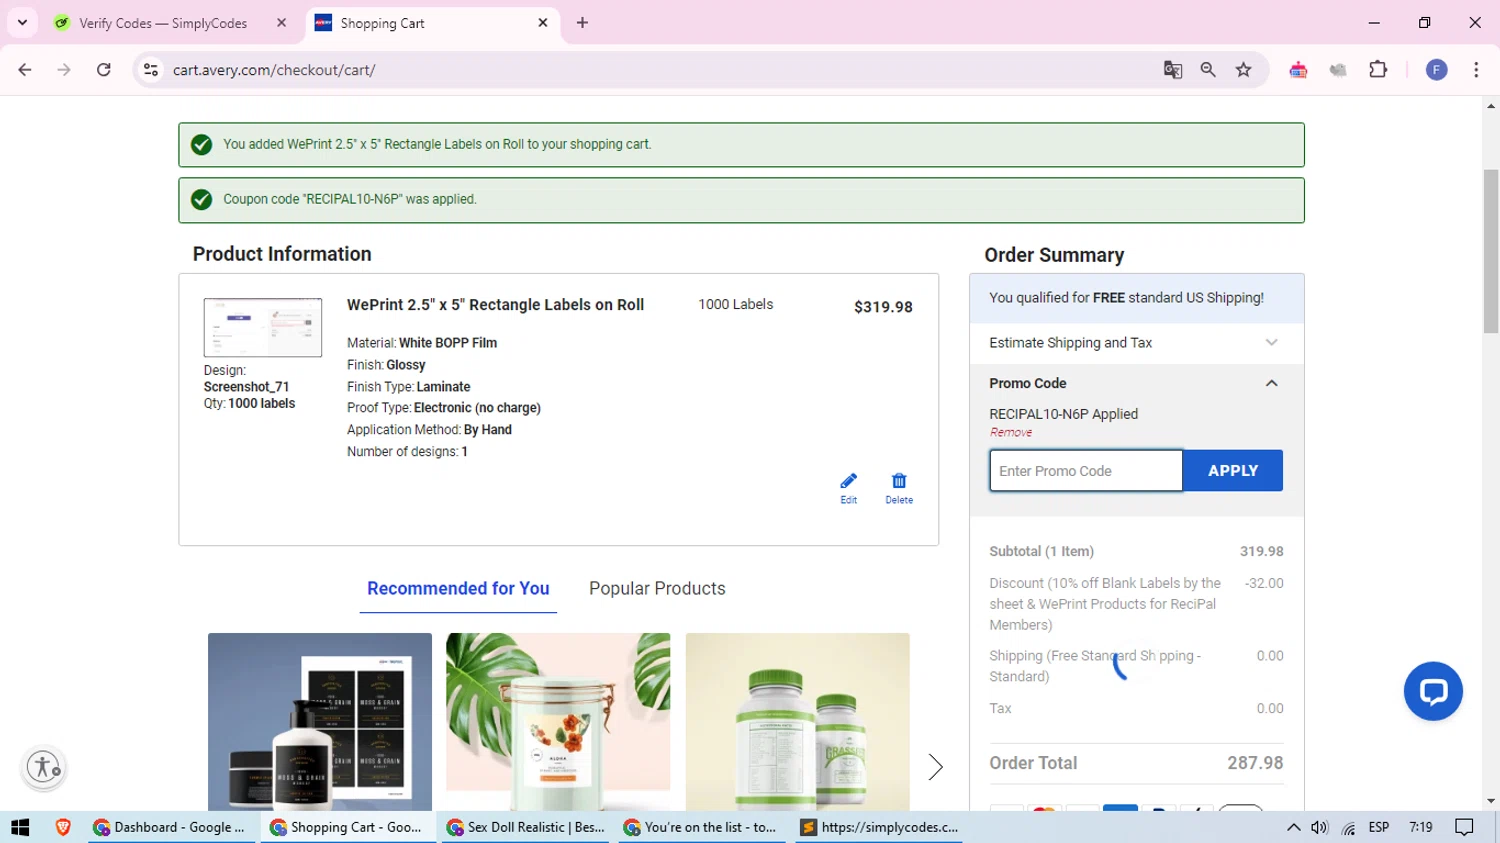Screen dimensions: 1500x843
Task: Close the Shopping Cart tab
Action: pyautogui.click(x=543, y=22)
